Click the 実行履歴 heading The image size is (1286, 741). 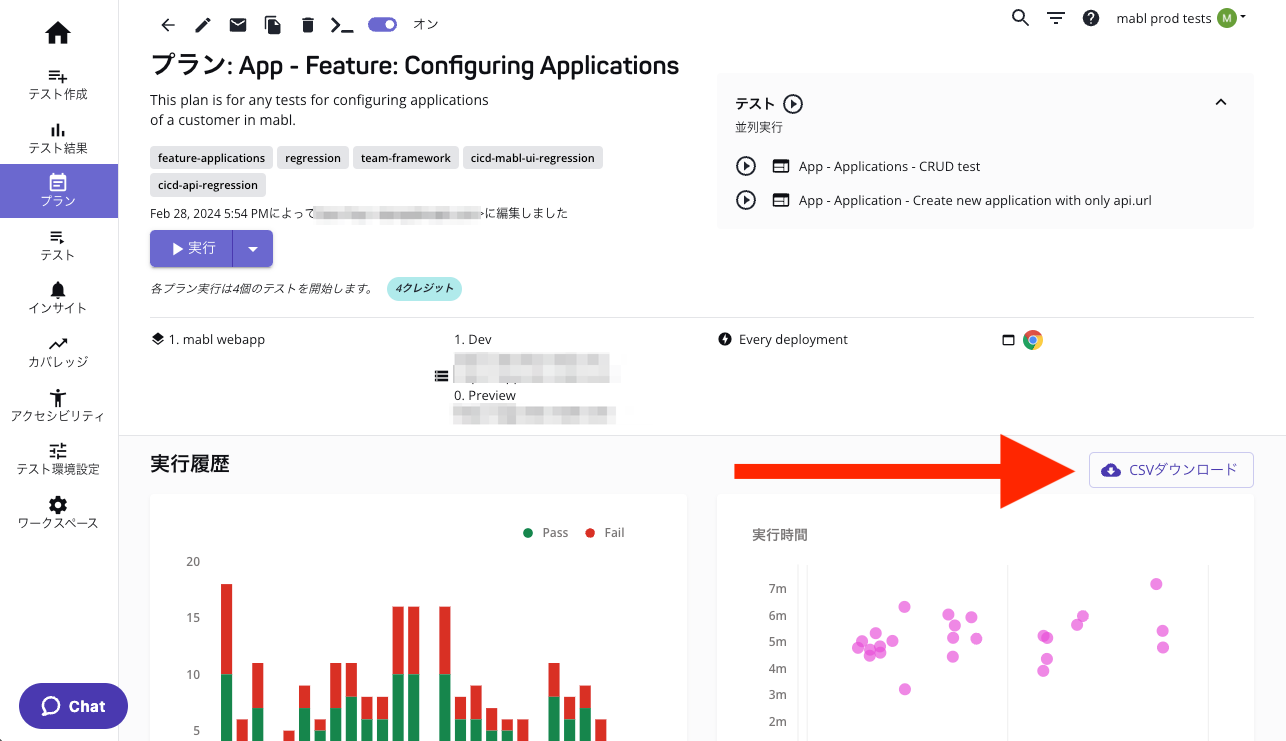coord(190,464)
